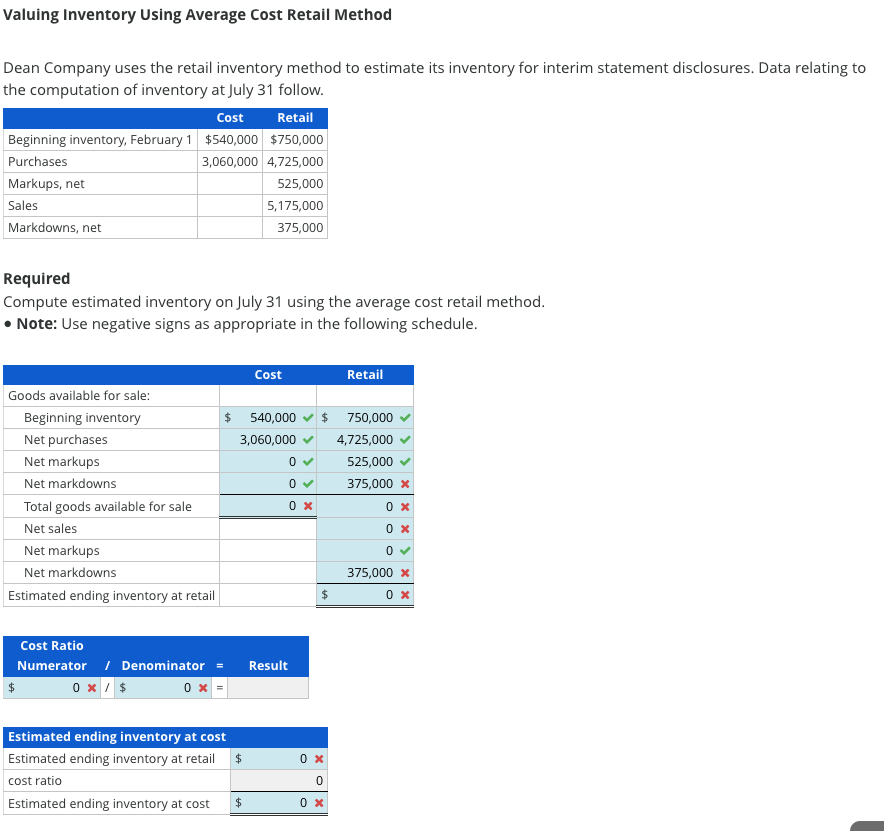Click the Estimated ending inventory at cost header bar

click(x=166, y=737)
